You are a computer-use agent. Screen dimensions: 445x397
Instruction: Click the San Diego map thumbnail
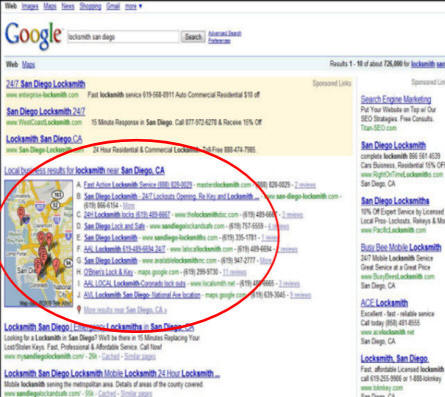[x=38, y=243]
